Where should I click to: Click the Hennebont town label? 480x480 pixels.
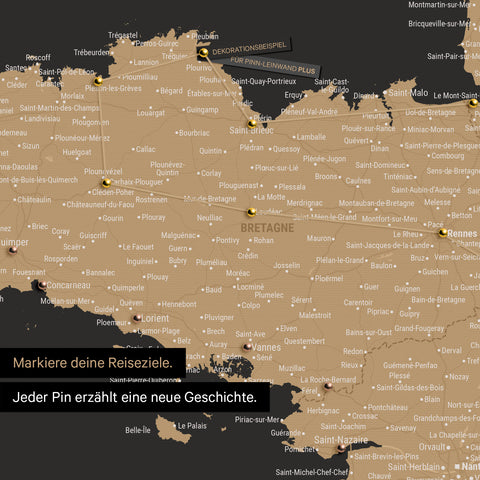pyautogui.click(x=179, y=304)
